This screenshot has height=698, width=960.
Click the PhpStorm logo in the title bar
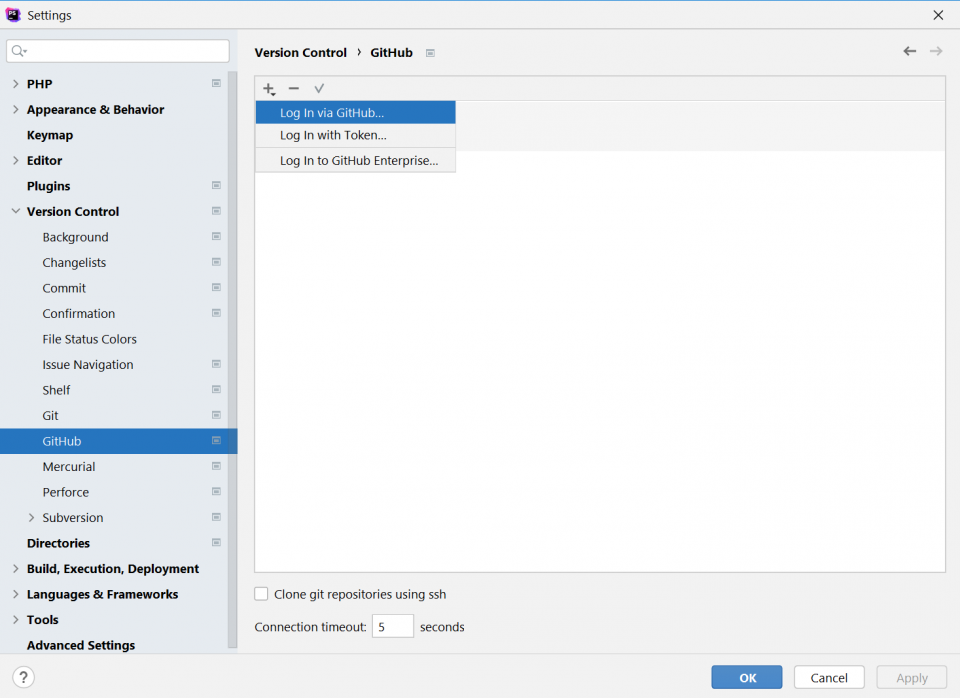click(x=13, y=15)
